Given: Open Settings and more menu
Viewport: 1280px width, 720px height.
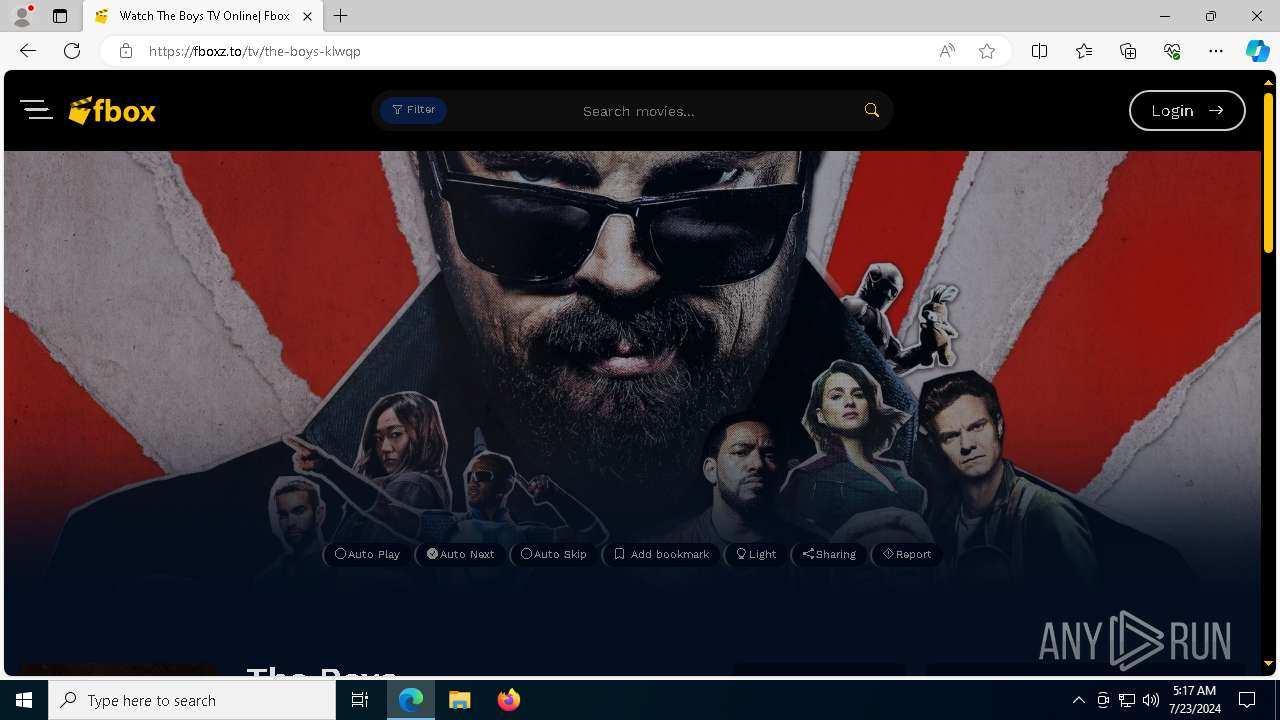Looking at the screenshot, I should coord(1216,51).
